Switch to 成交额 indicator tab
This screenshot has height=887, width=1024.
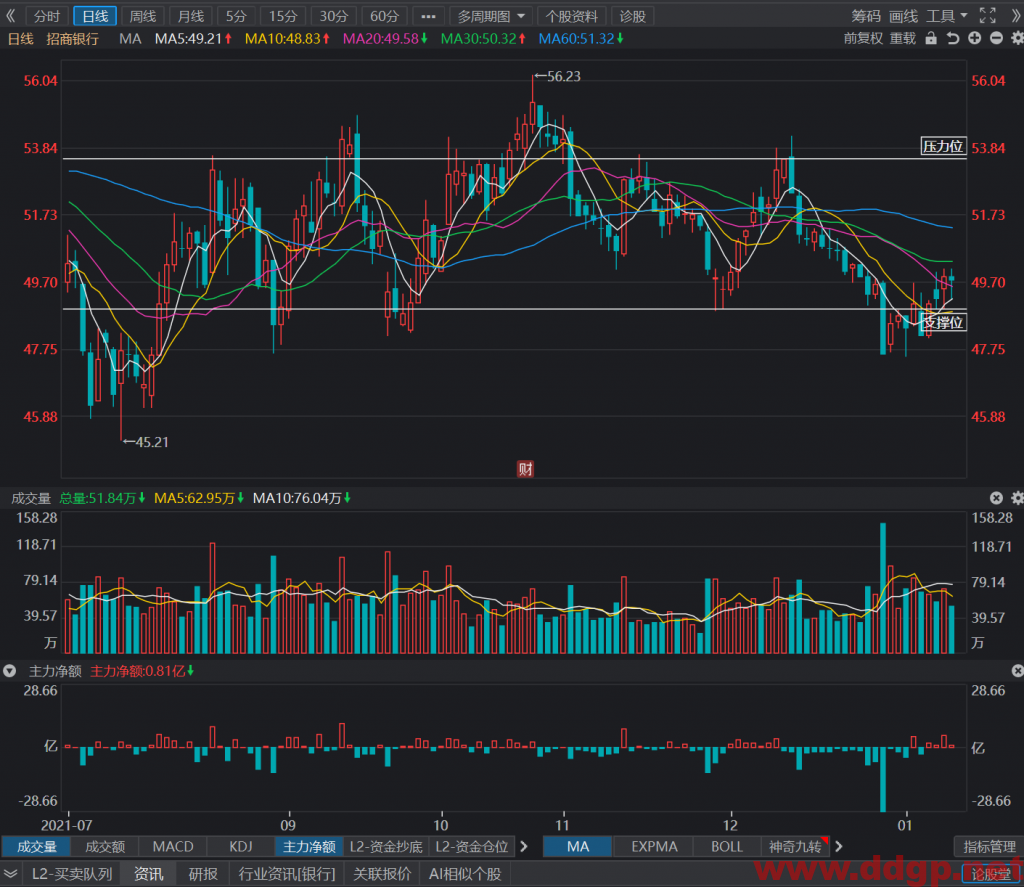[105, 847]
